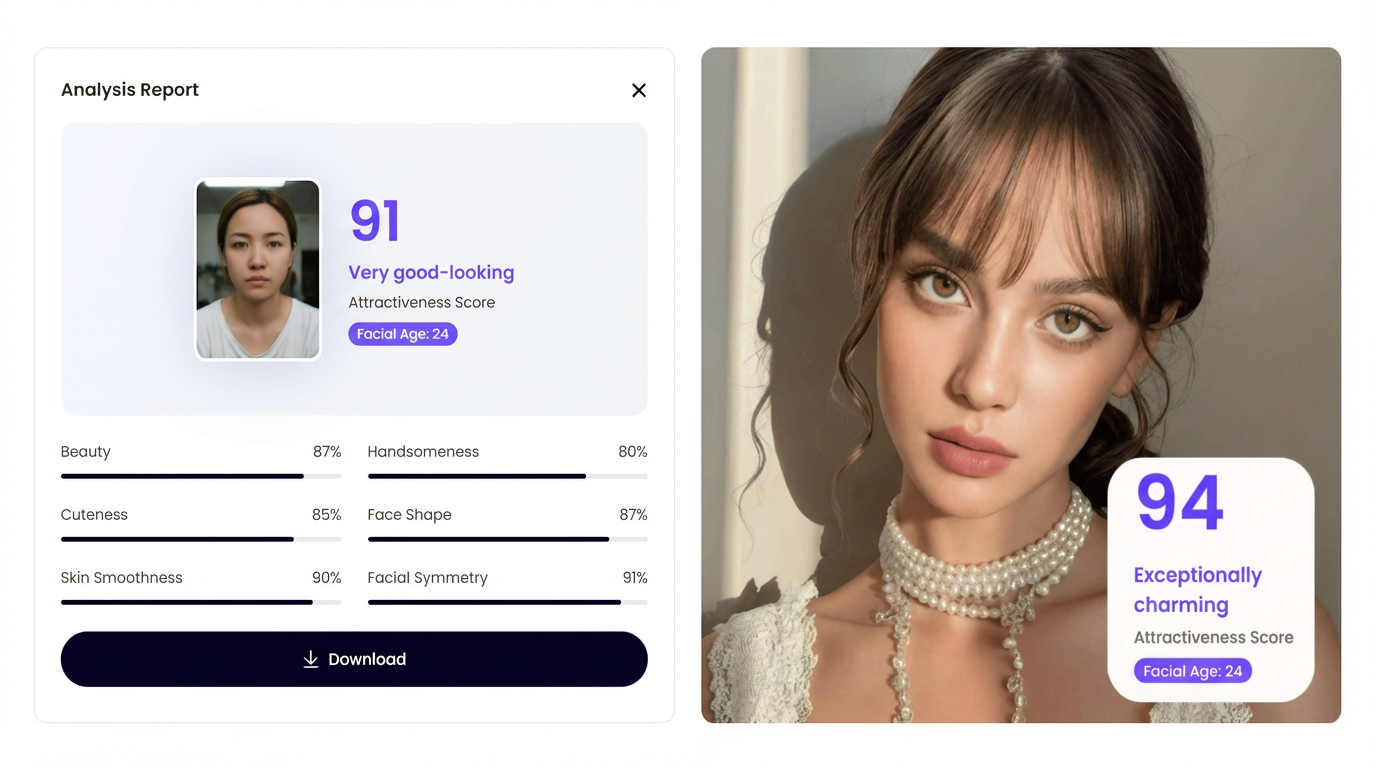Click the Face Shape progress bar
The image size is (1376, 768).
(507, 539)
